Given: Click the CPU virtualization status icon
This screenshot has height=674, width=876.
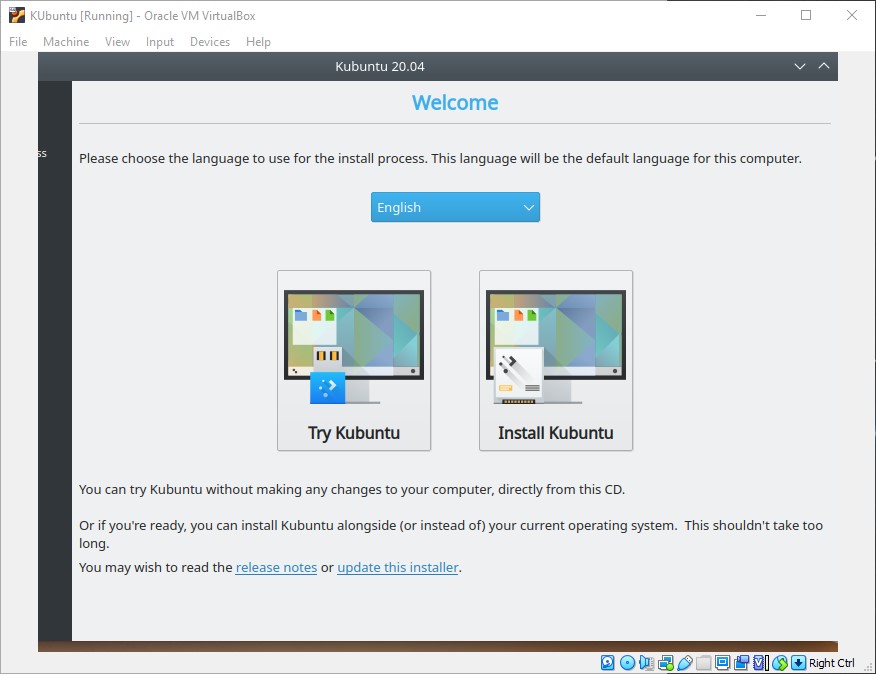Looking at the screenshot, I should 761,663.
